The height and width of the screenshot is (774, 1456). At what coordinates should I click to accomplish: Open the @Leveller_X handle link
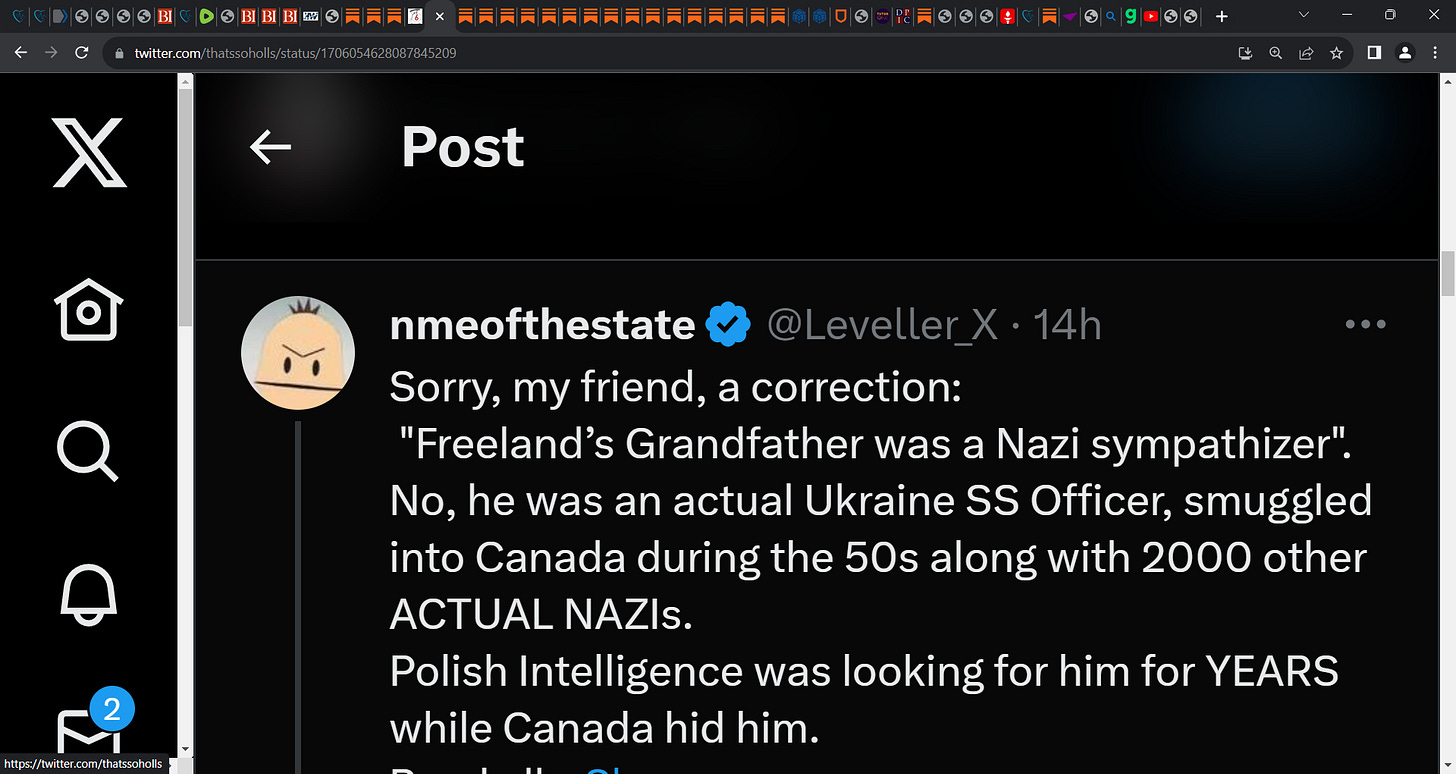click(882, 325)
